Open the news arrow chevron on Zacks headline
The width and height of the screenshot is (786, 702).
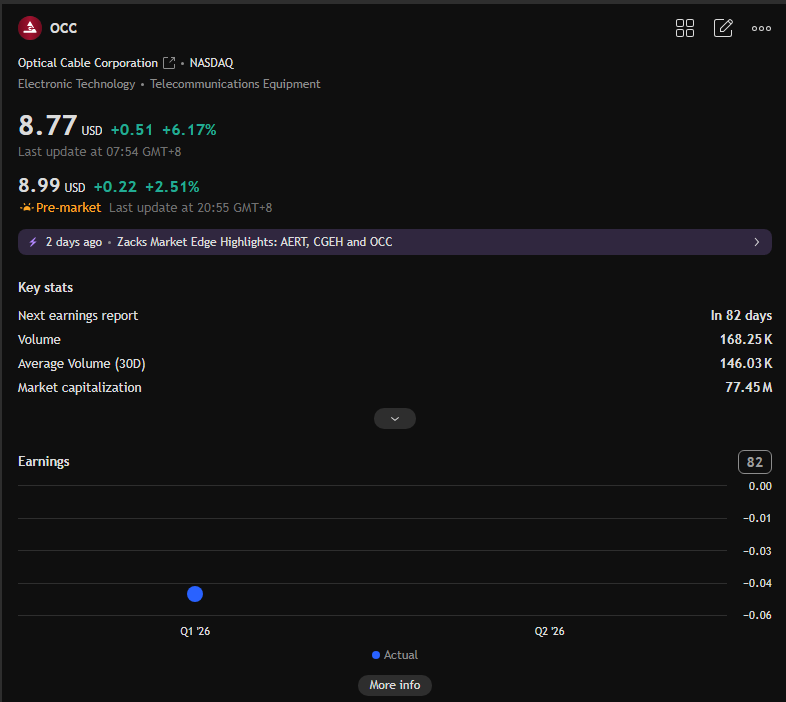pos(756,242)
